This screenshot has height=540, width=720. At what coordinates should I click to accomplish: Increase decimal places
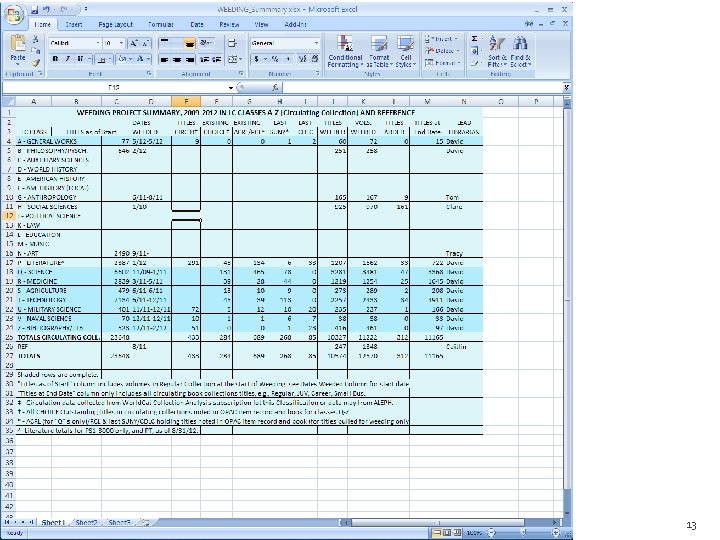302,59
